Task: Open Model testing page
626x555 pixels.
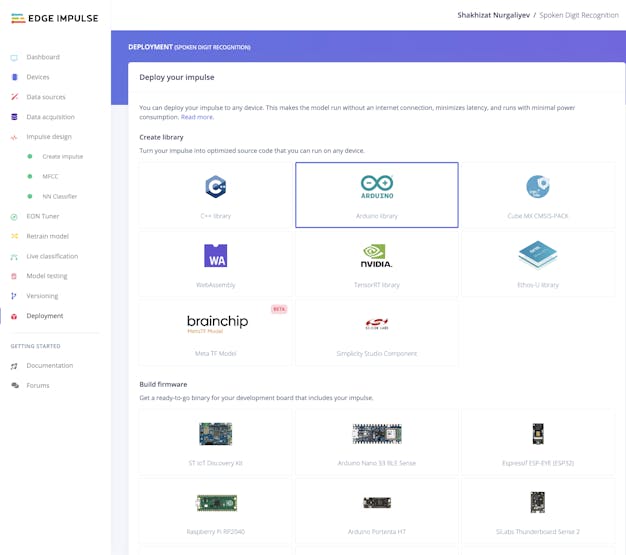Action: [47, 276]
